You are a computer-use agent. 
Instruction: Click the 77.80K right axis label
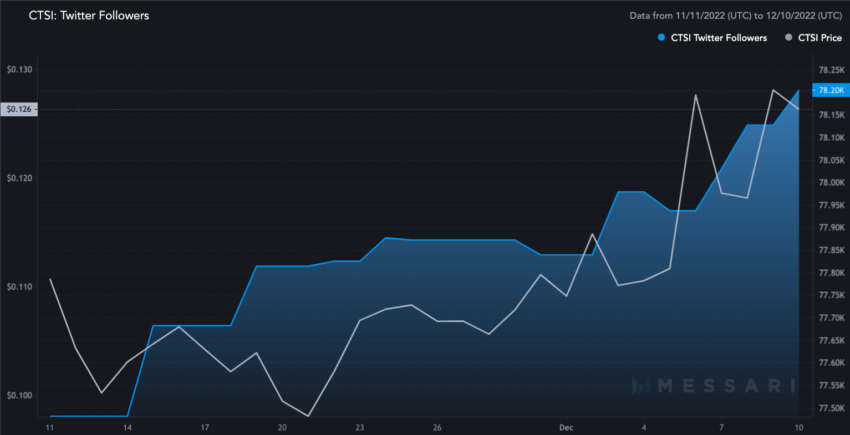pos(830,273)
